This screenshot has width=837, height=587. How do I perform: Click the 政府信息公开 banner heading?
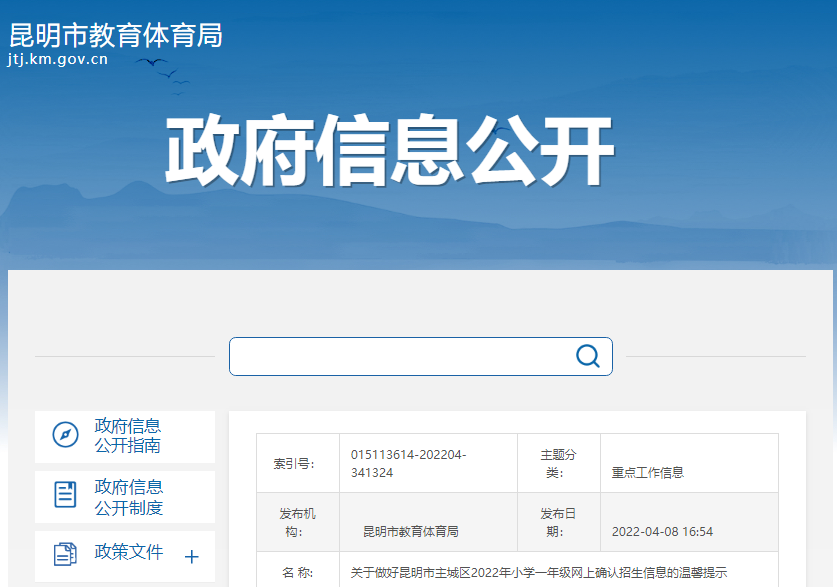point(389,153)
